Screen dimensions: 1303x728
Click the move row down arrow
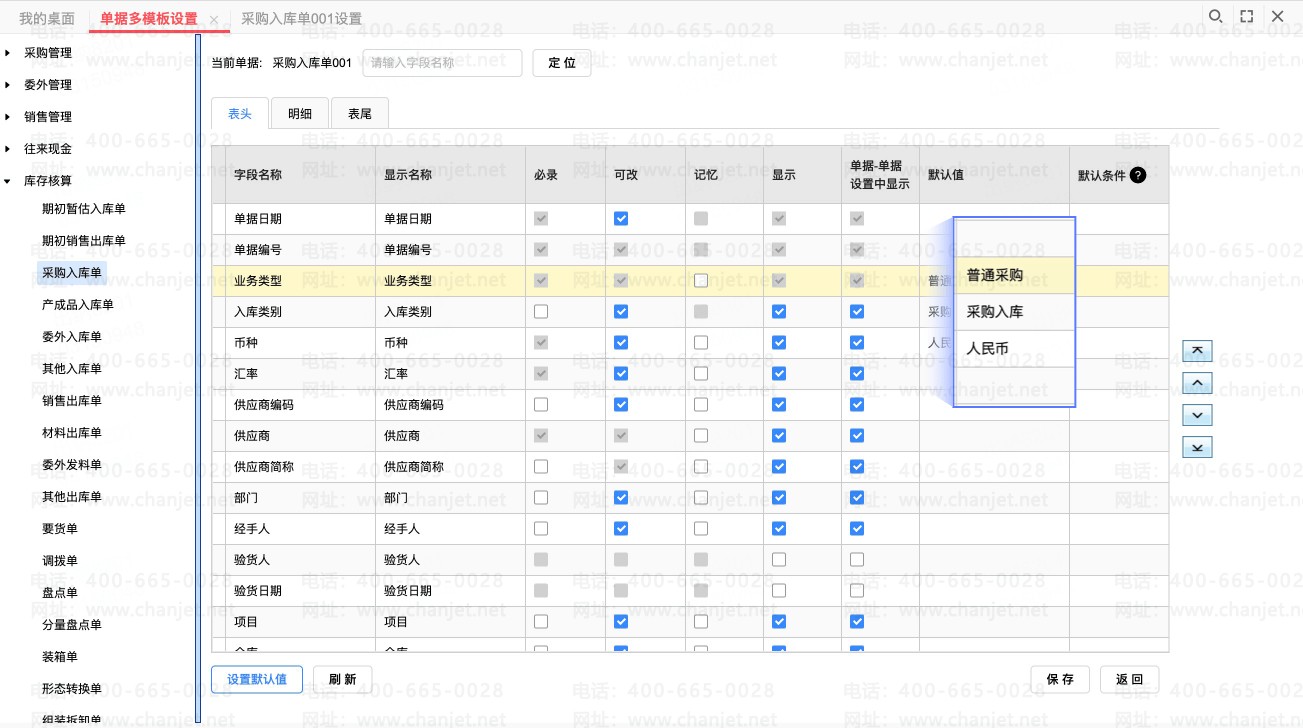click(x=1197, y=415)
